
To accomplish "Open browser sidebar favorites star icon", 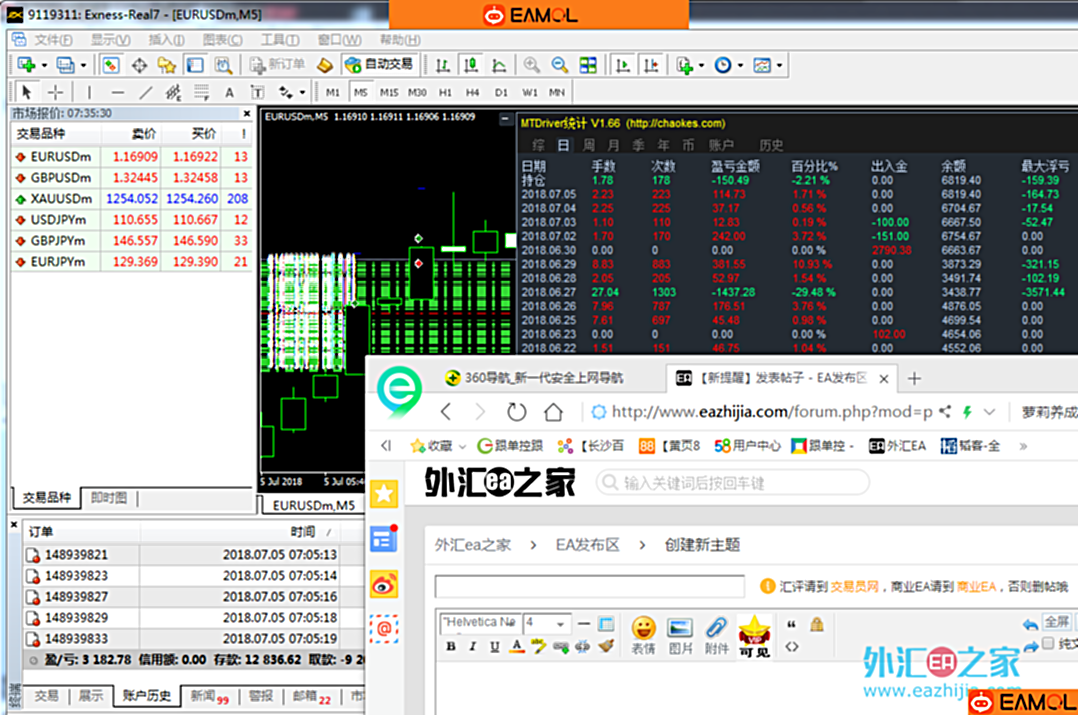I will pos(384,494).
